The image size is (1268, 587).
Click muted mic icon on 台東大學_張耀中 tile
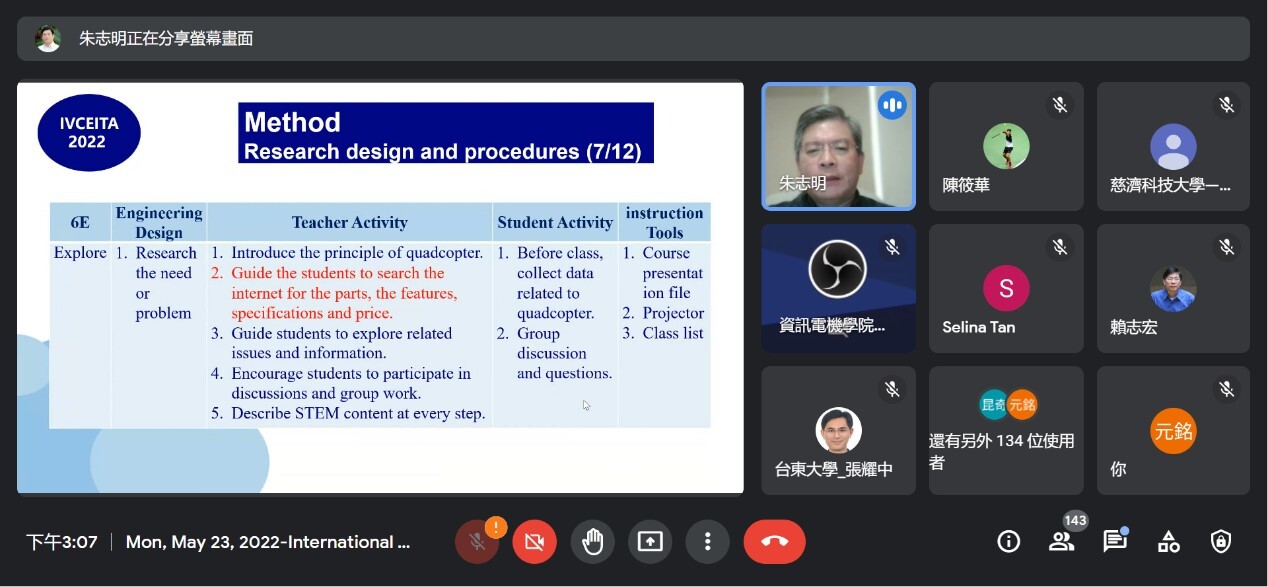(892, 389)
